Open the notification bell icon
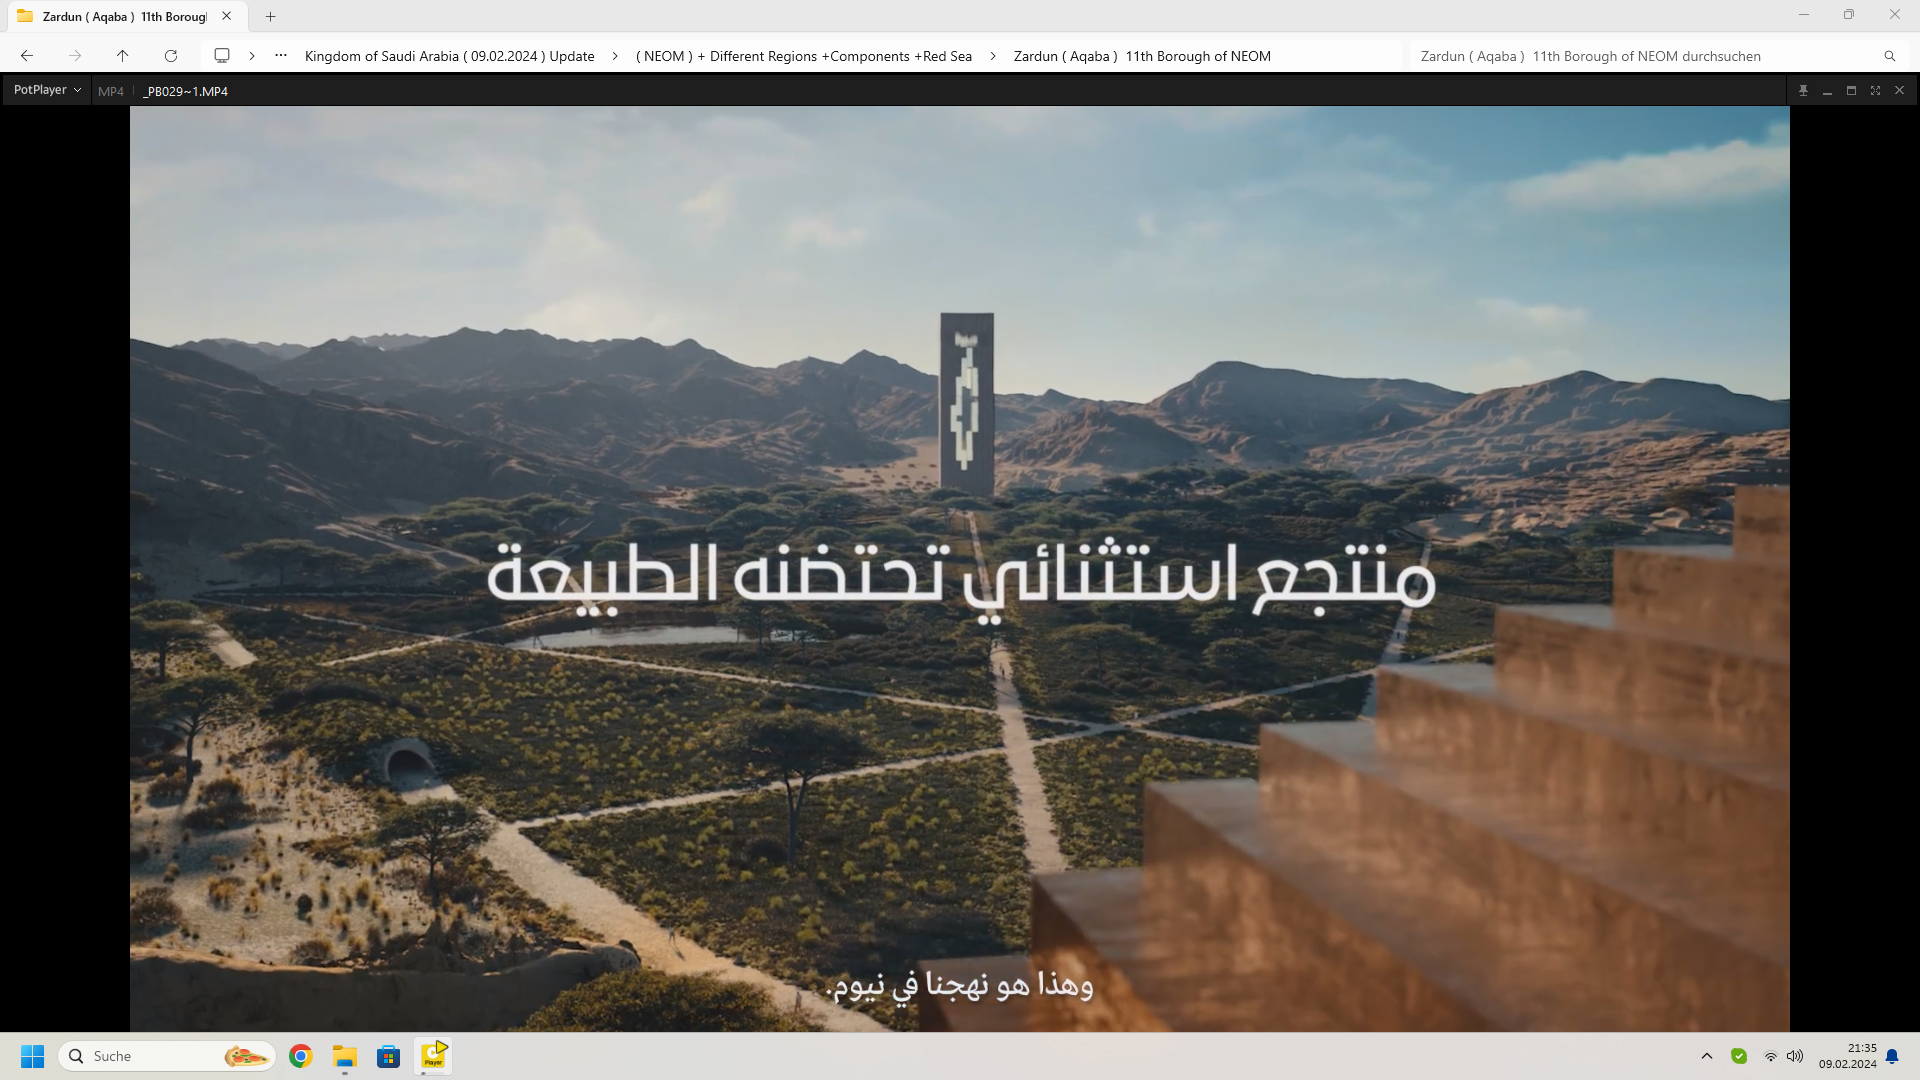The height and width of the screenshot is (1080, 1920). [1892, 1056]
